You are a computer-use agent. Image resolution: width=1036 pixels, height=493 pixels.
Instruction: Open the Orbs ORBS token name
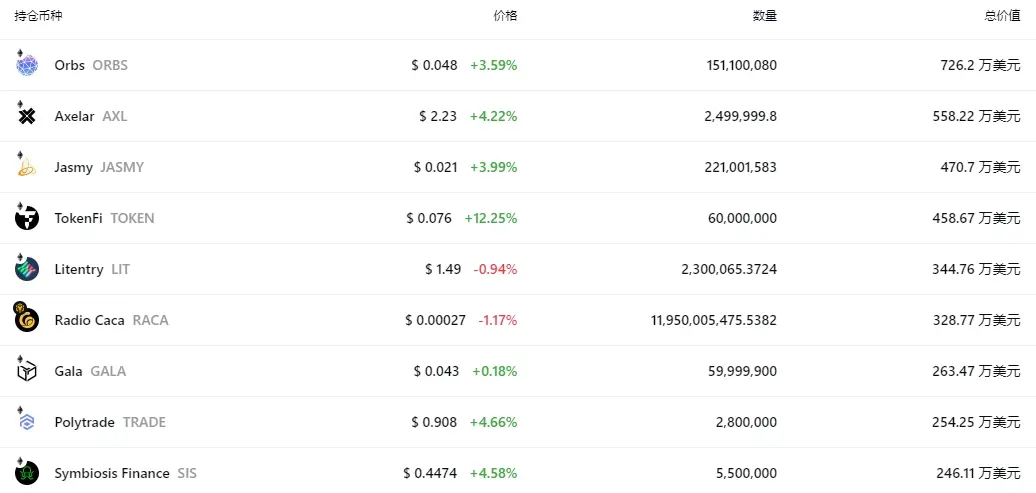(x=91, y=65)
